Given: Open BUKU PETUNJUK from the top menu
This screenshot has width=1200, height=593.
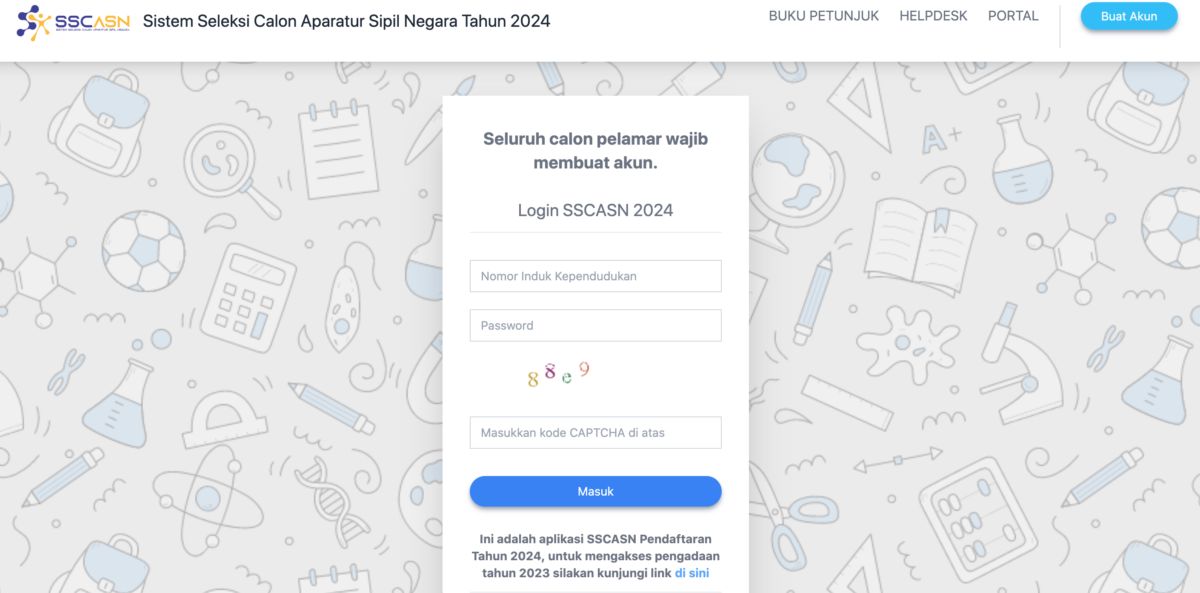Looking at the screenshot, I should pos(823,15).
